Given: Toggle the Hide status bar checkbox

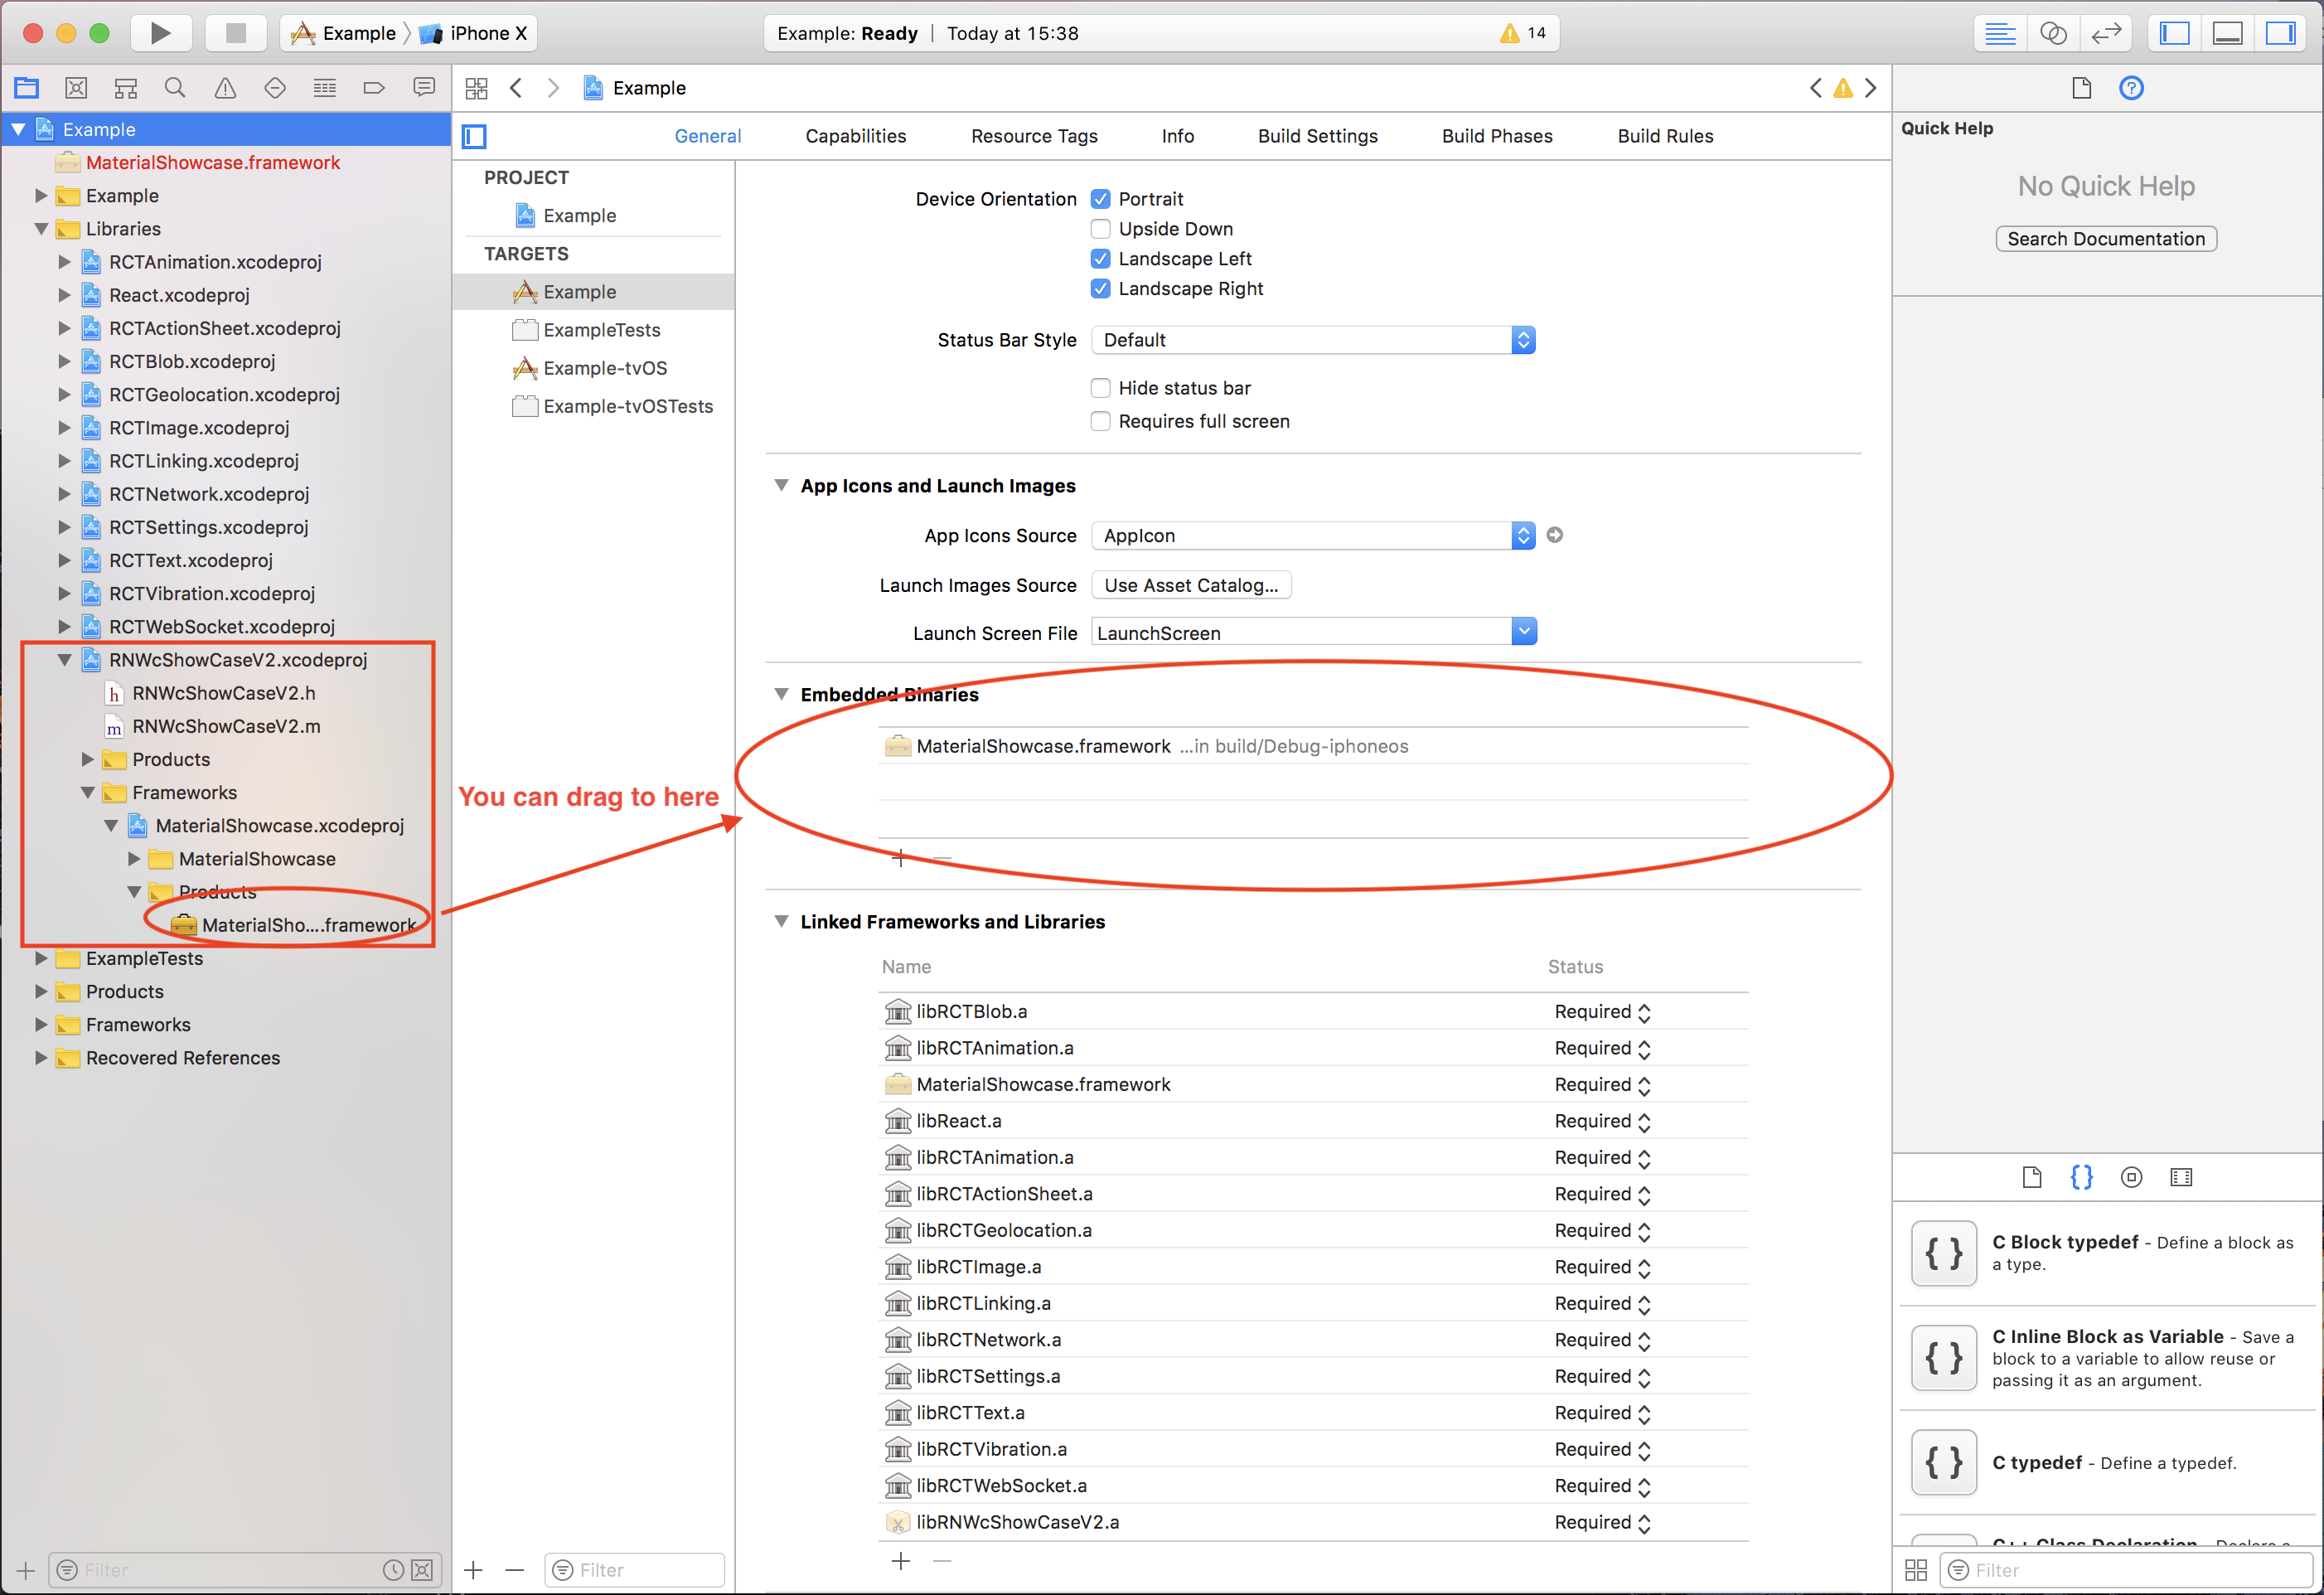Looking at the screenshot, I should tap(1100, 388).
